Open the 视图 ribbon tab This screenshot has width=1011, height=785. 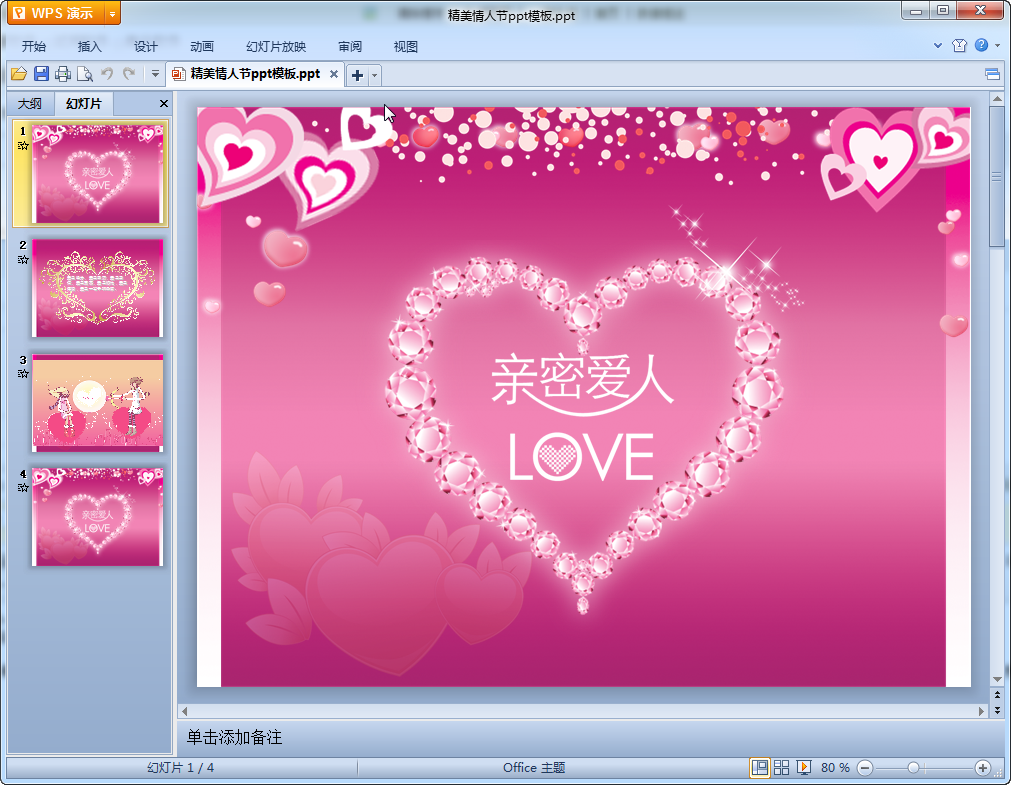pos(406,46)
